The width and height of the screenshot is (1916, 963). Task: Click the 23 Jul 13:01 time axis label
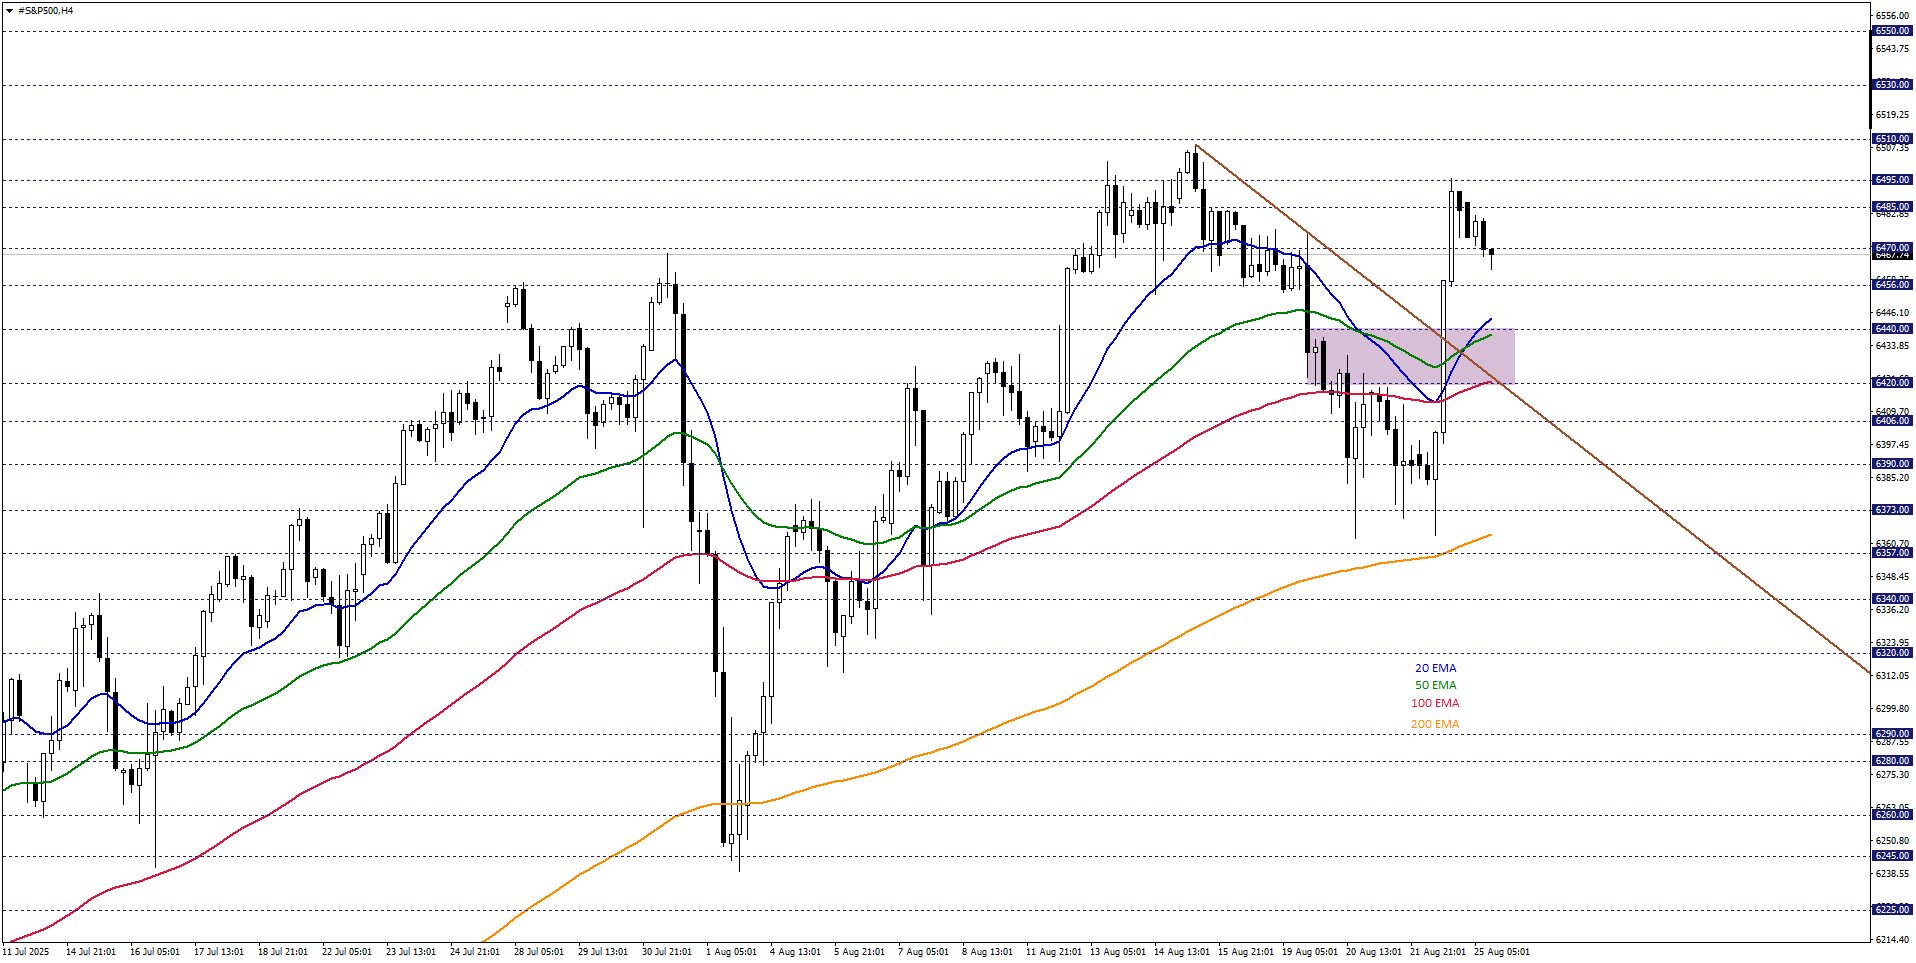pos(411,952)
